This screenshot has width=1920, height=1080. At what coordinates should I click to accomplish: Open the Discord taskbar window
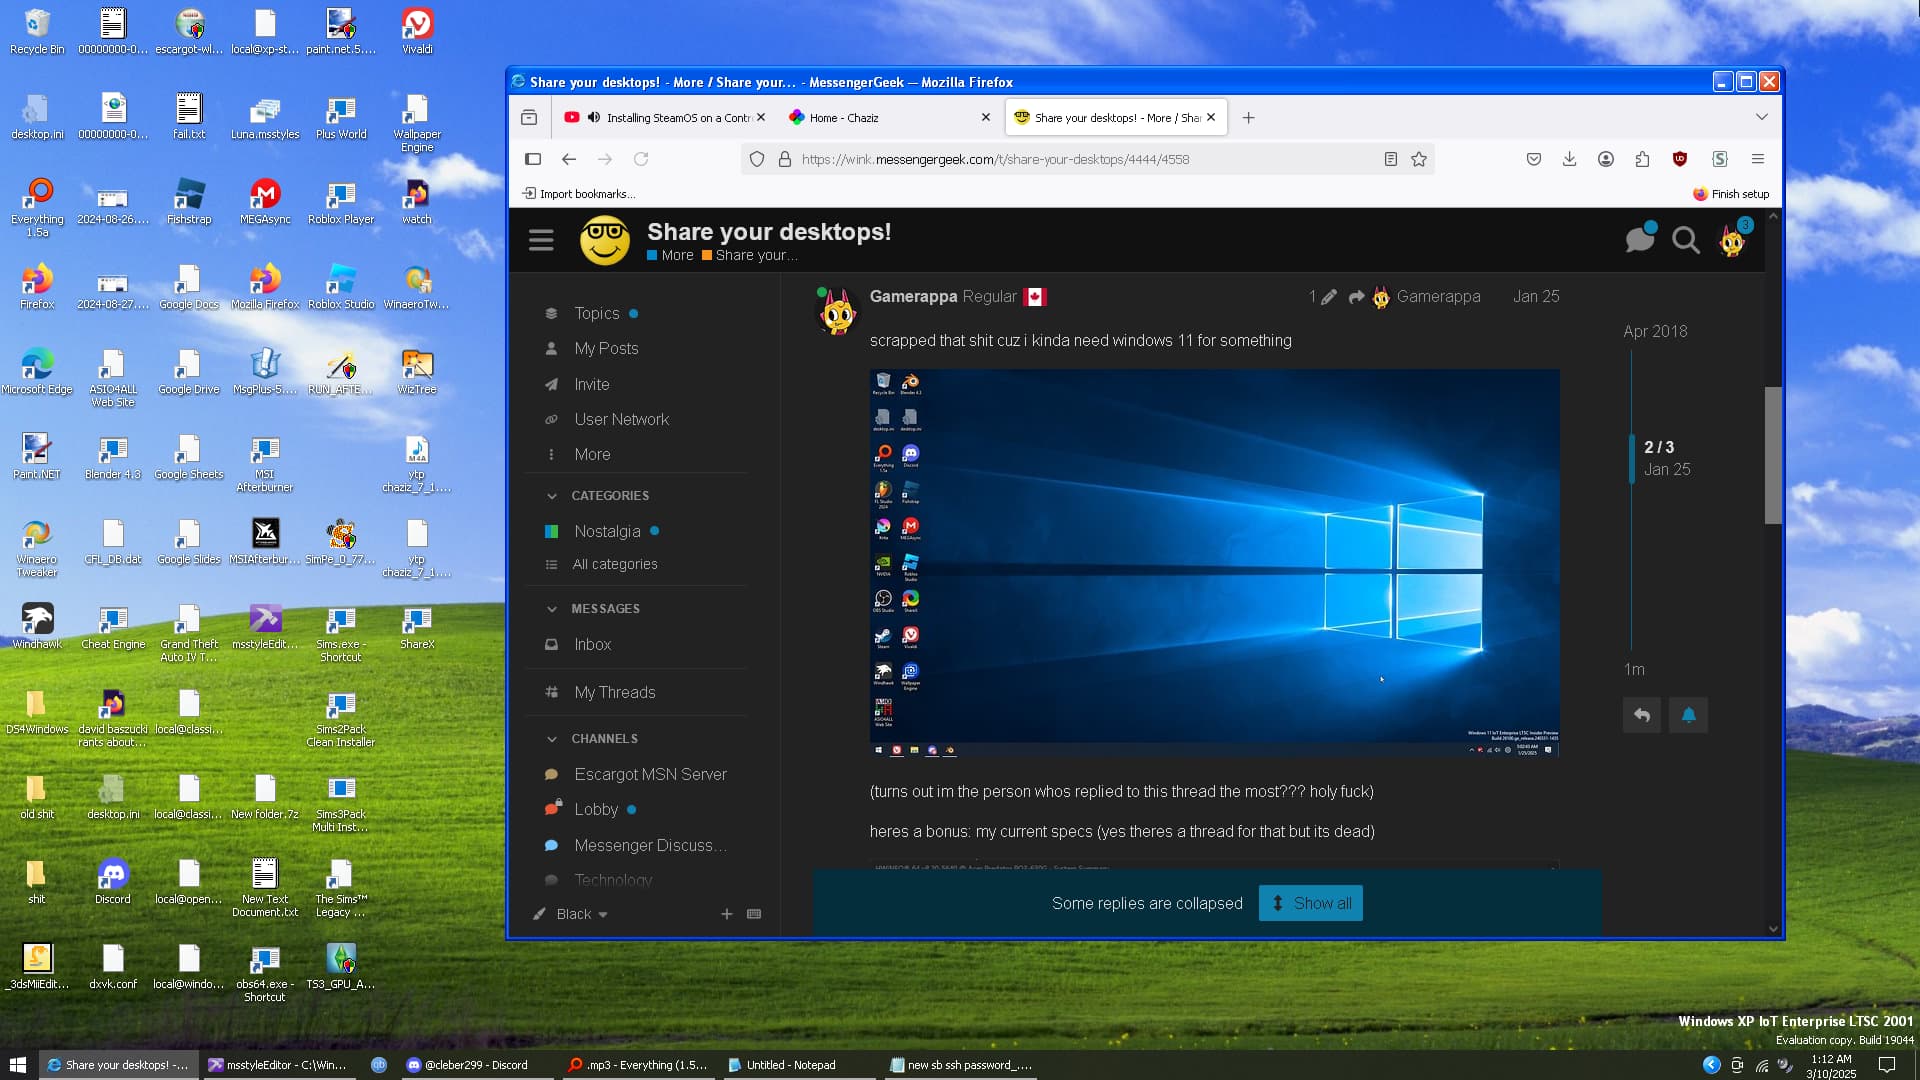[x=475, y=1065]
